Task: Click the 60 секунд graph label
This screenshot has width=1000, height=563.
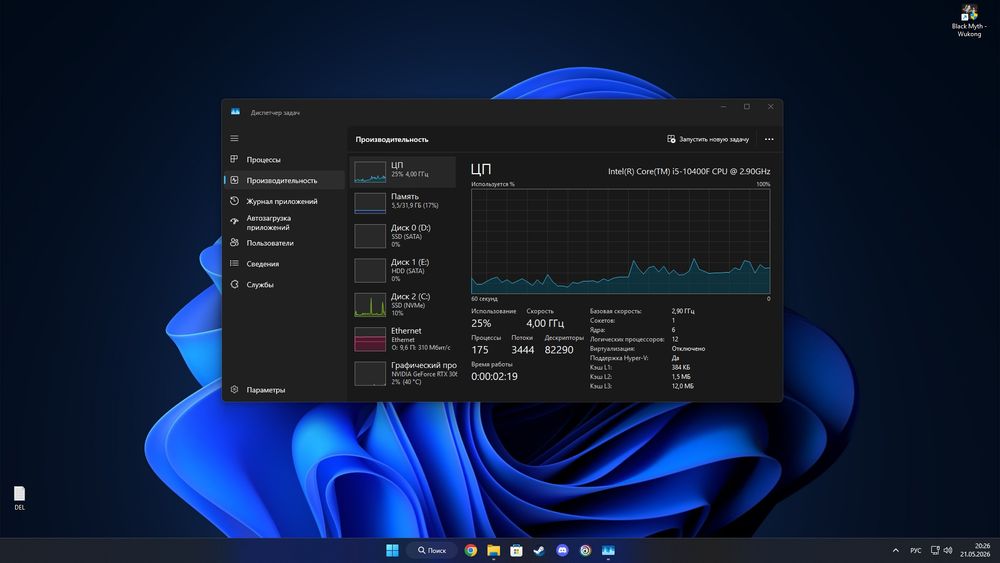Action: tap(485, 299)
